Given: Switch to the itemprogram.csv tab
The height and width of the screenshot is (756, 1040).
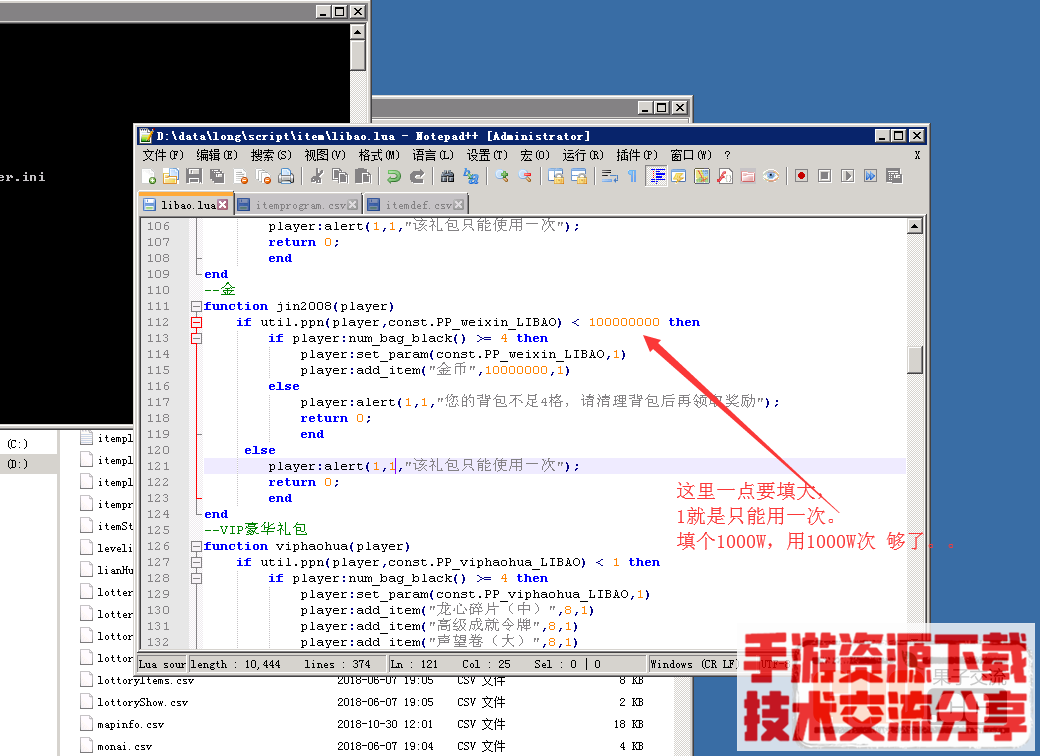Looking at the screenshot, I should coord(300,202).
